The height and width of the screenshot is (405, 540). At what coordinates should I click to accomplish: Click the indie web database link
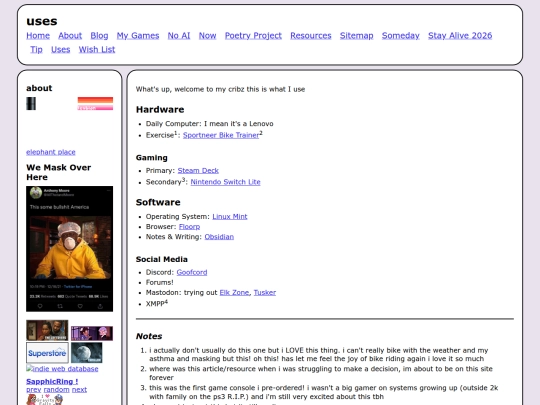(x=62, y=369)
